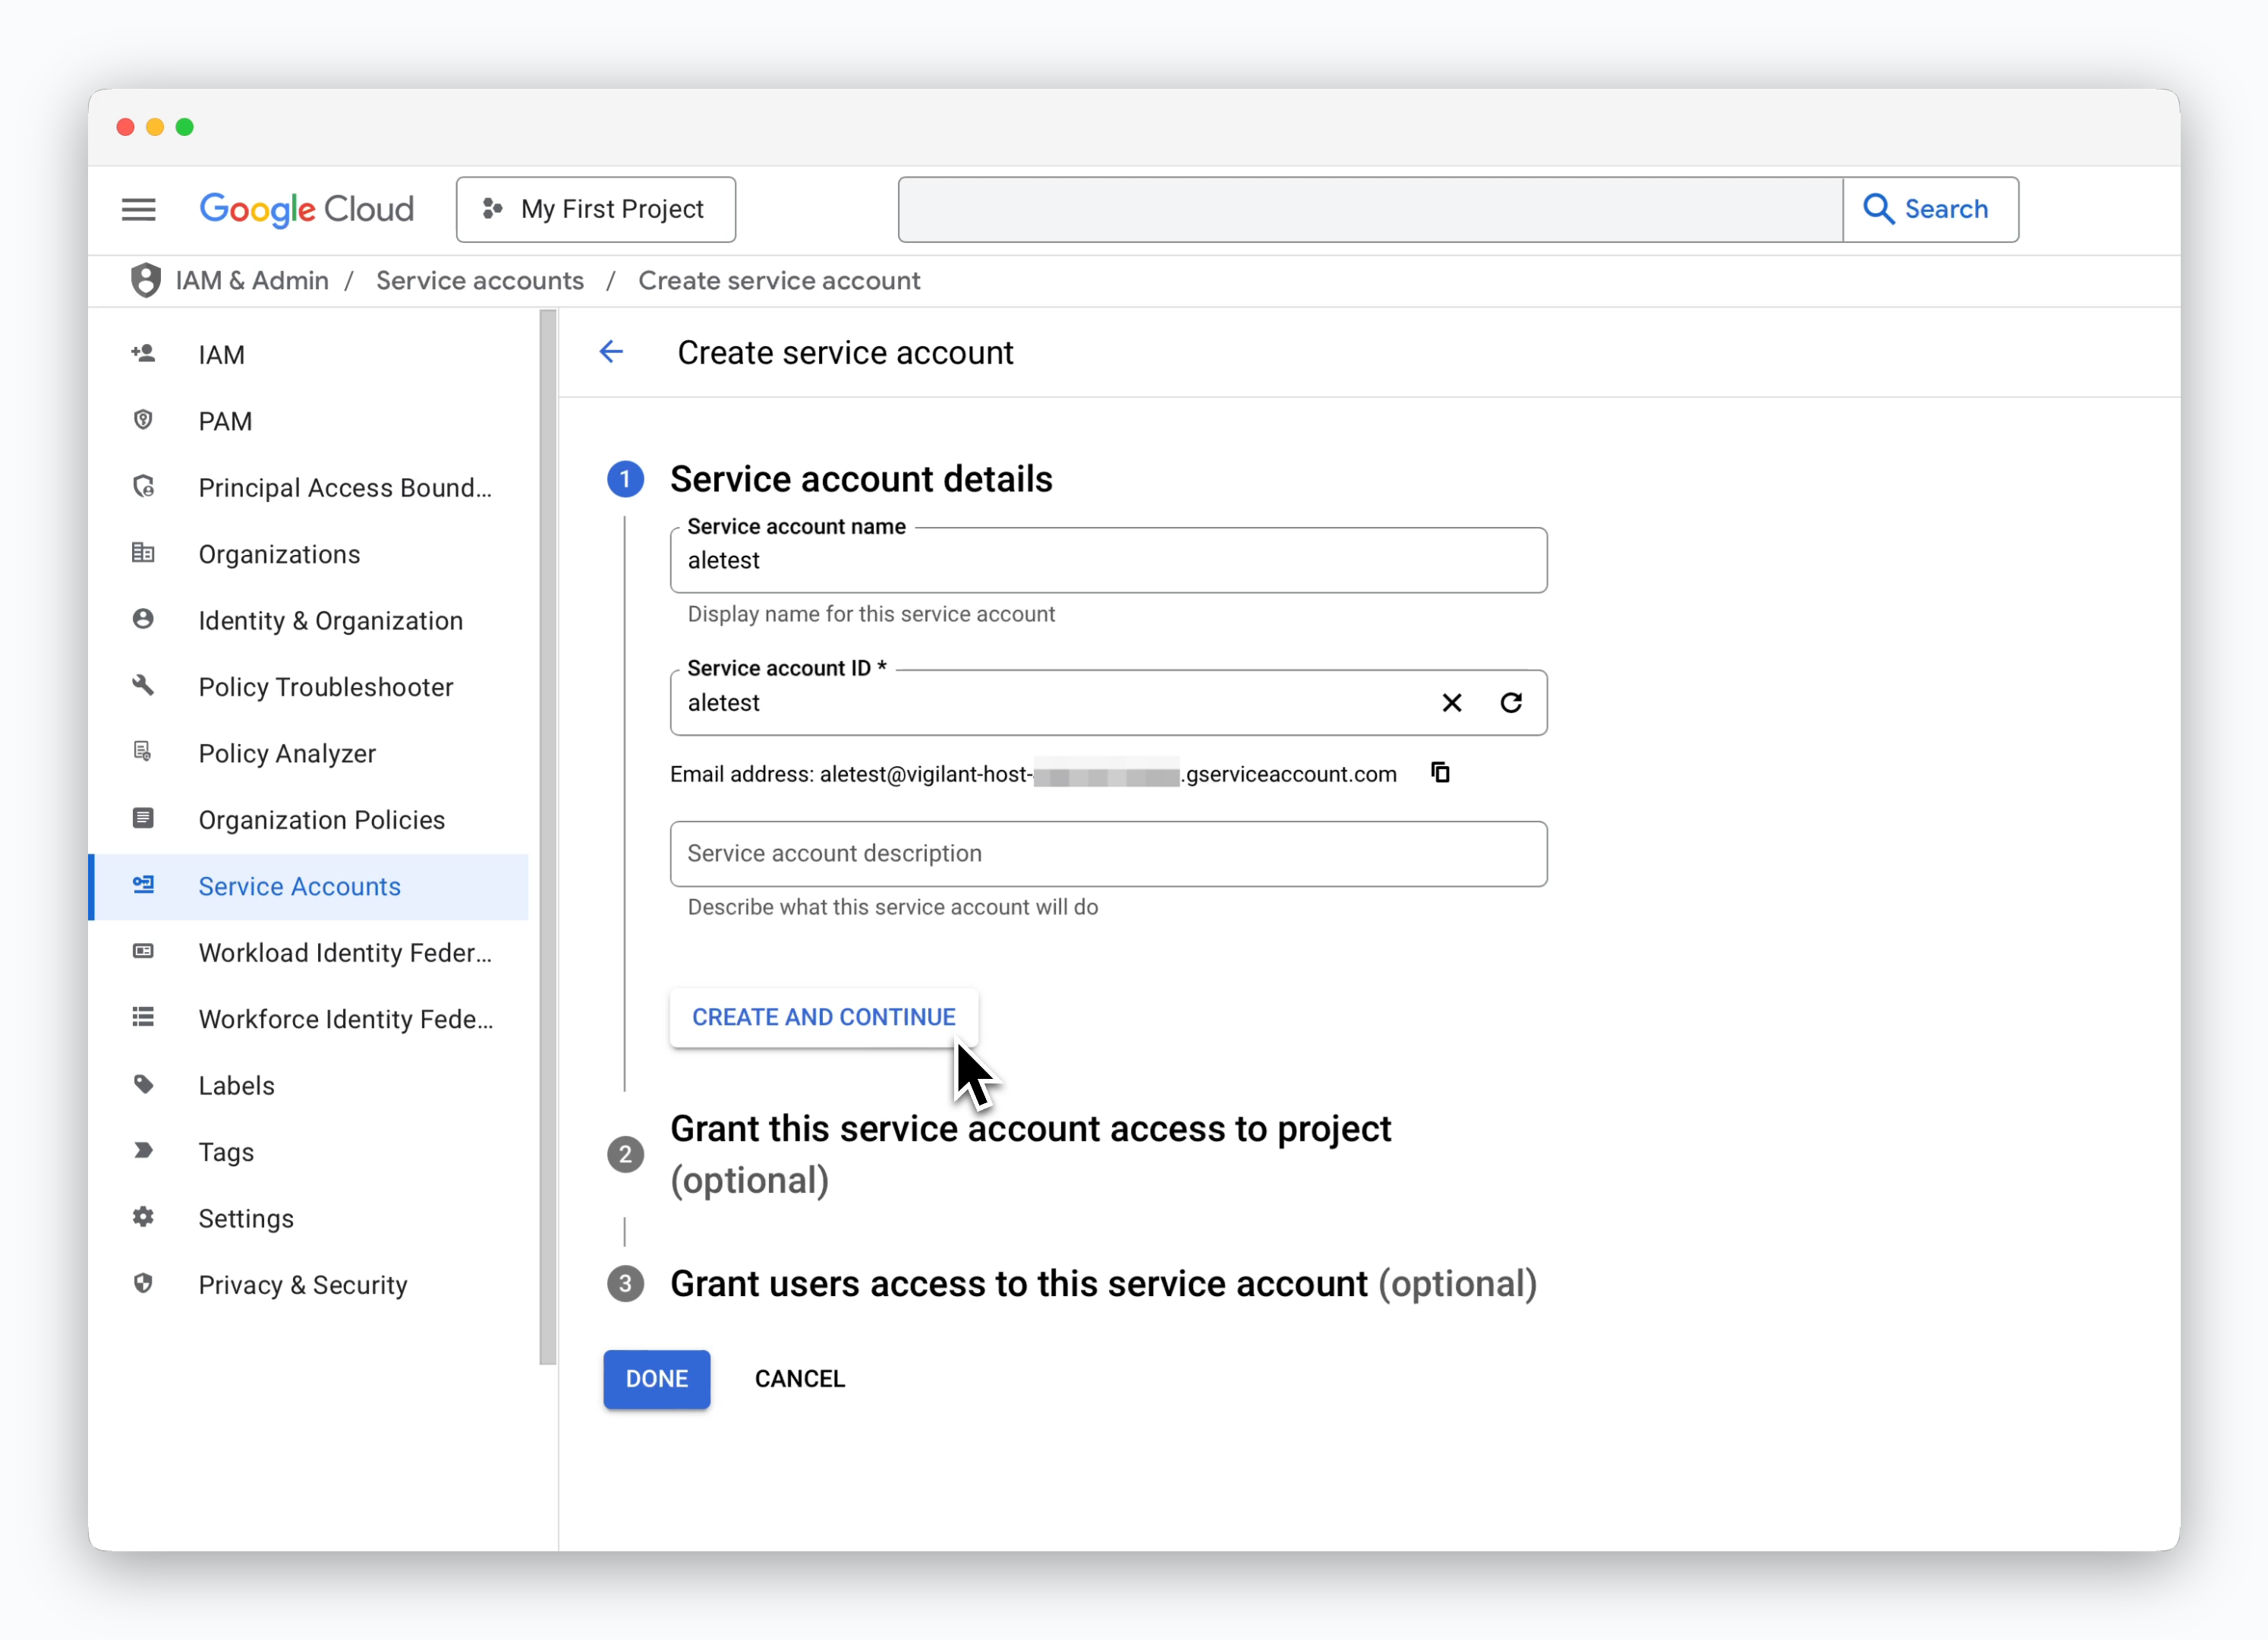Focus the top search input
The width and height of the screenshot is (2268, 1640).
pyautogui.click(x=1370, y=209)
